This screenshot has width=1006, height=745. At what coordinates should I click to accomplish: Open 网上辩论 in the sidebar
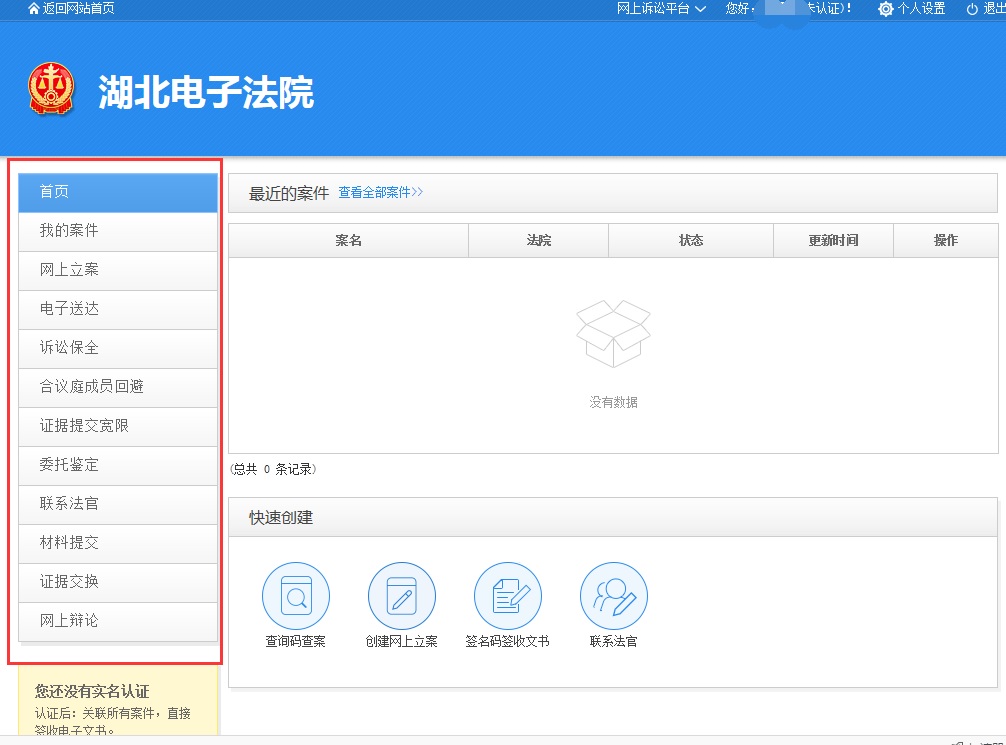118,621
